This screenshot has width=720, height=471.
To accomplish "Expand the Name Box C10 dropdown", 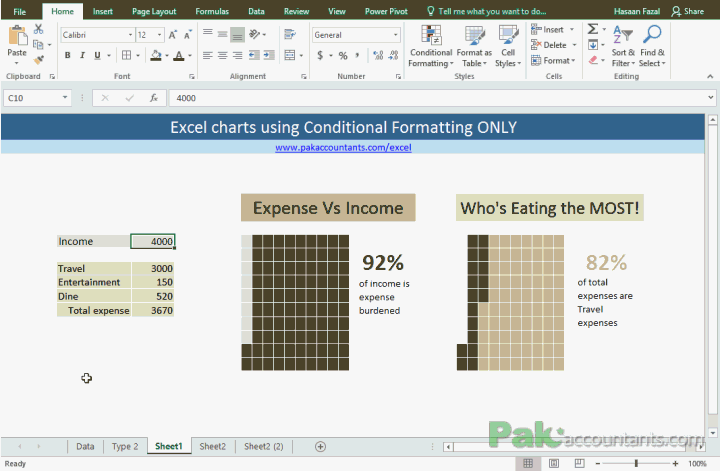I will pyautogui.click(x=65, y=97).
